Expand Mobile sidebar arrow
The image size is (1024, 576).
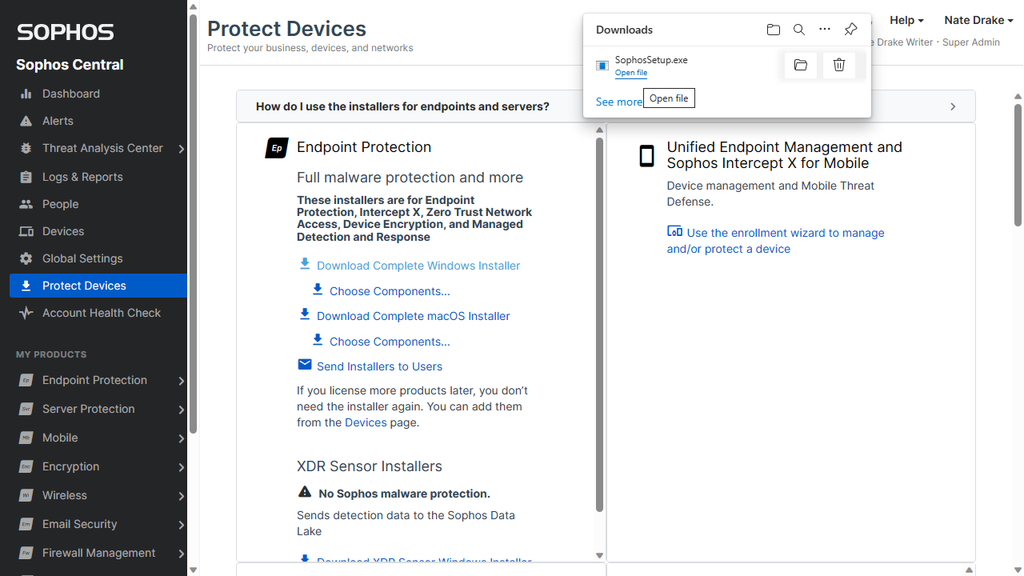click(181, 438)
